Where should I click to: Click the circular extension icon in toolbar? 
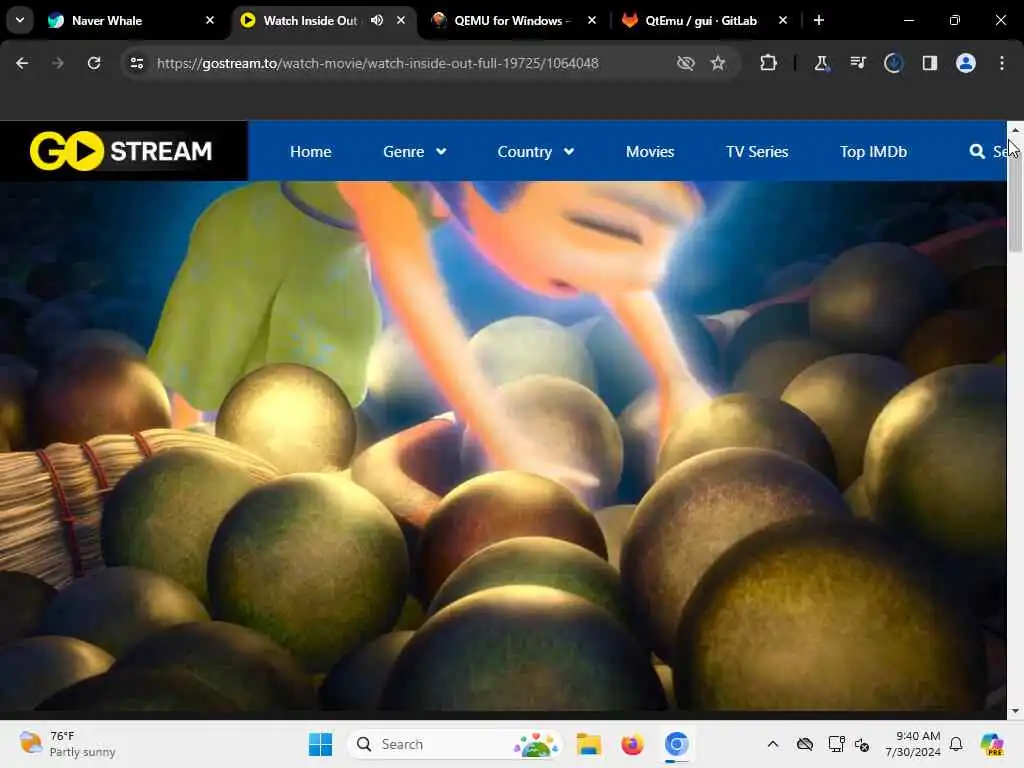point(893,63)
